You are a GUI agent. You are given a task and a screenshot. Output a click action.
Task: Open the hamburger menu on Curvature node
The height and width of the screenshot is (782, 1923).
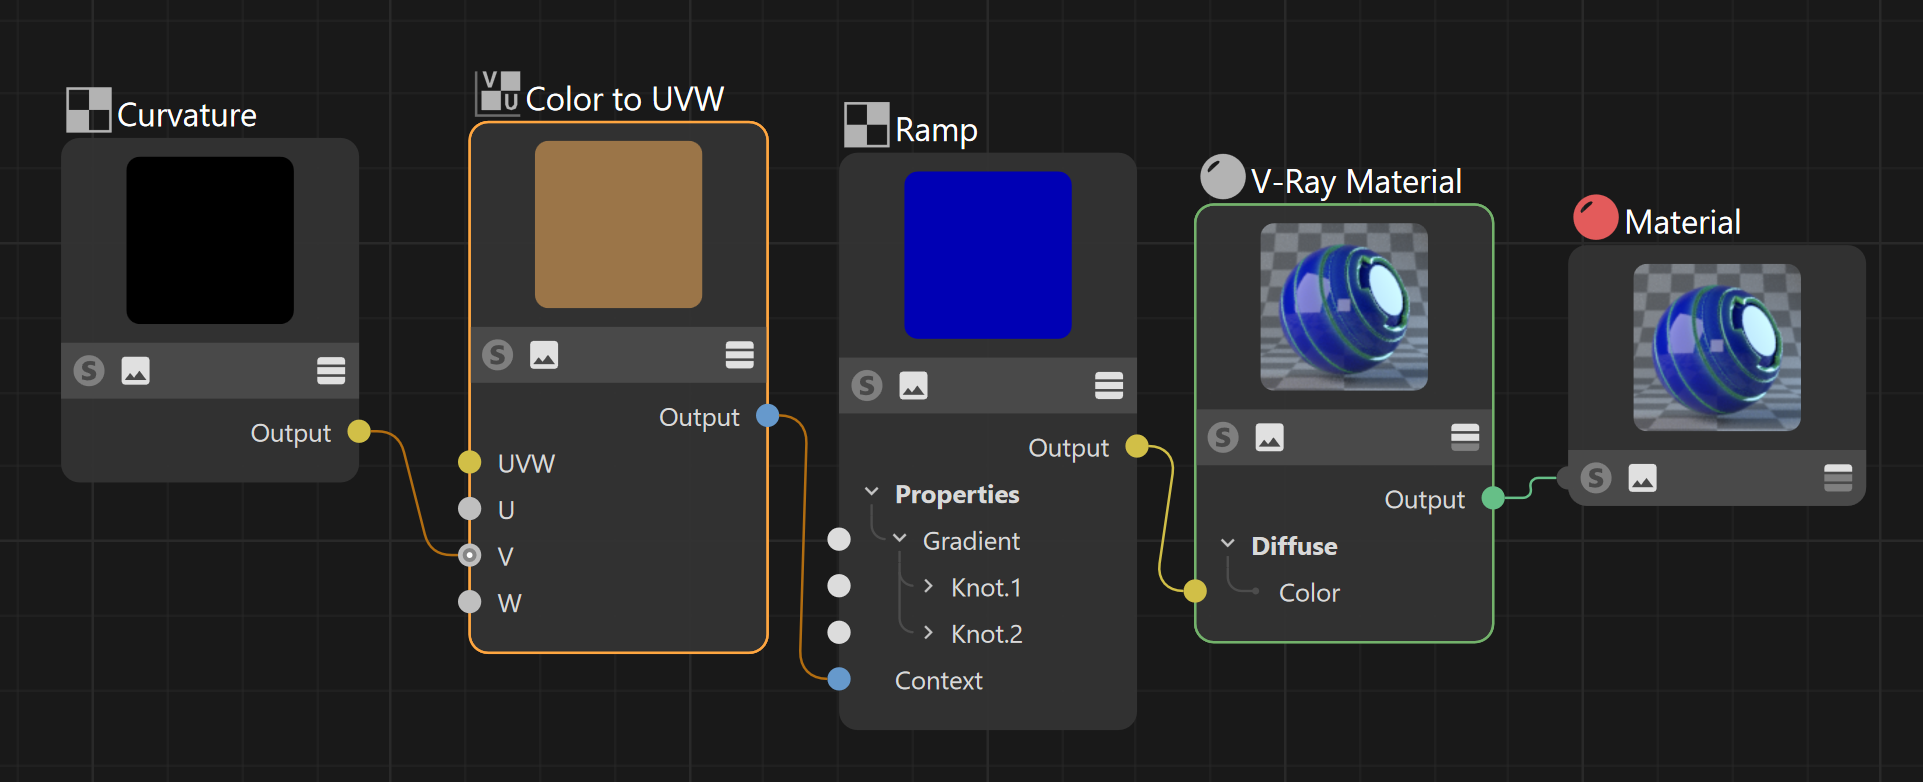[331, 371]
